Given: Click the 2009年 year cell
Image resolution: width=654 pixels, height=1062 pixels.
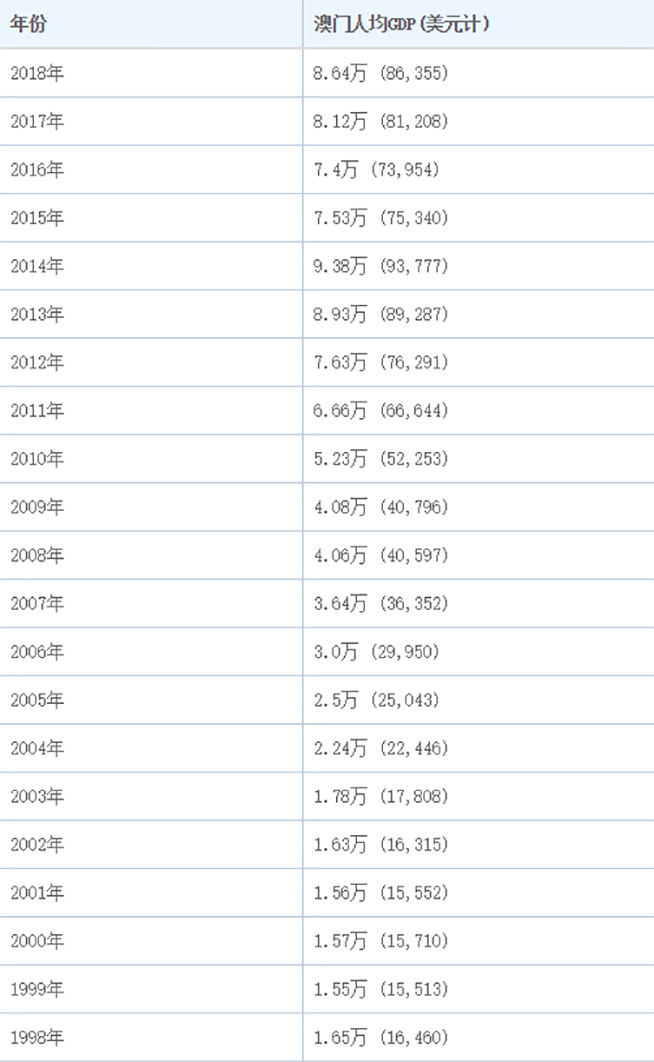Looking at the screenshot, I should tap(37, 507).
